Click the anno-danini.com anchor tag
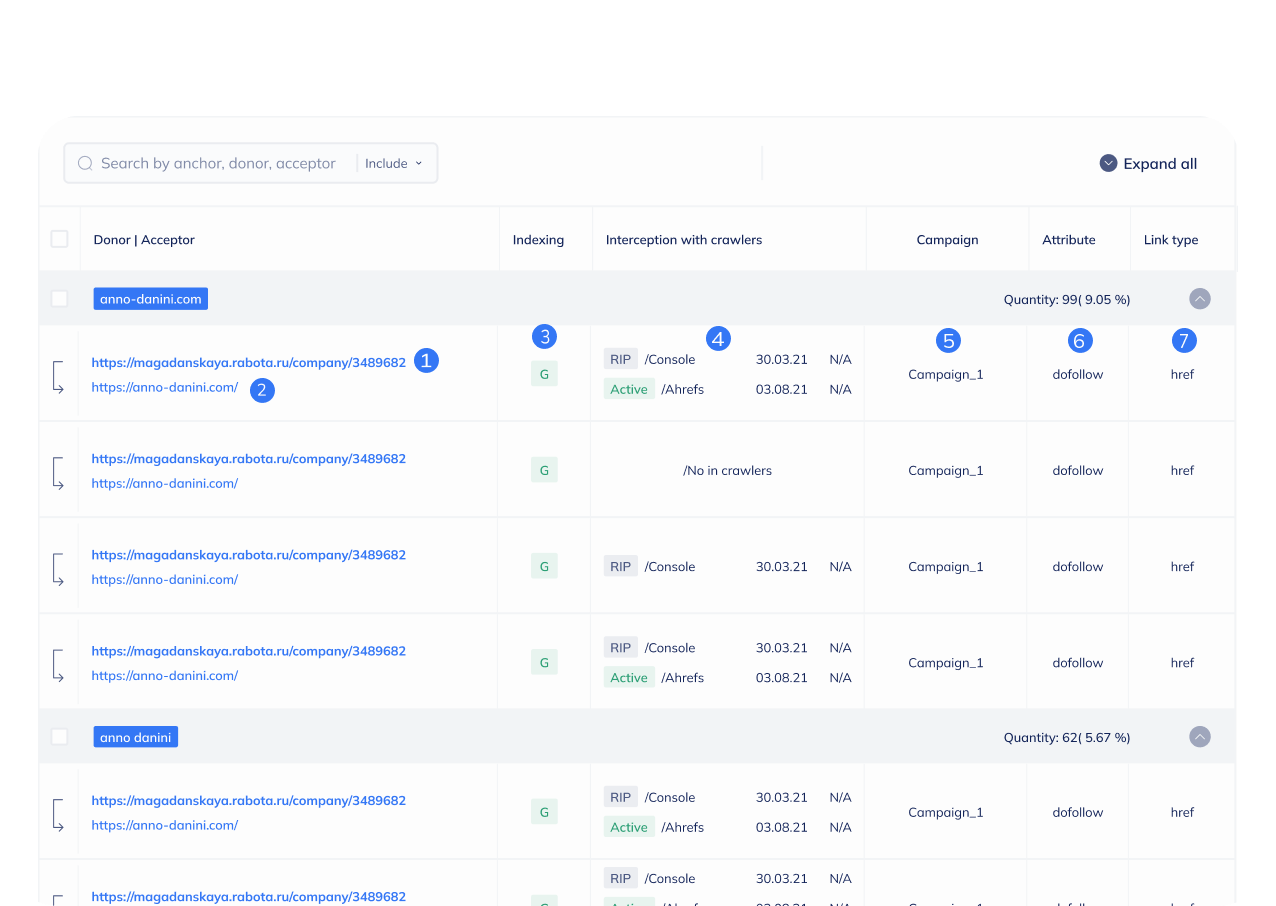Viewport: 1276px width, 906px height. [151, 298]
